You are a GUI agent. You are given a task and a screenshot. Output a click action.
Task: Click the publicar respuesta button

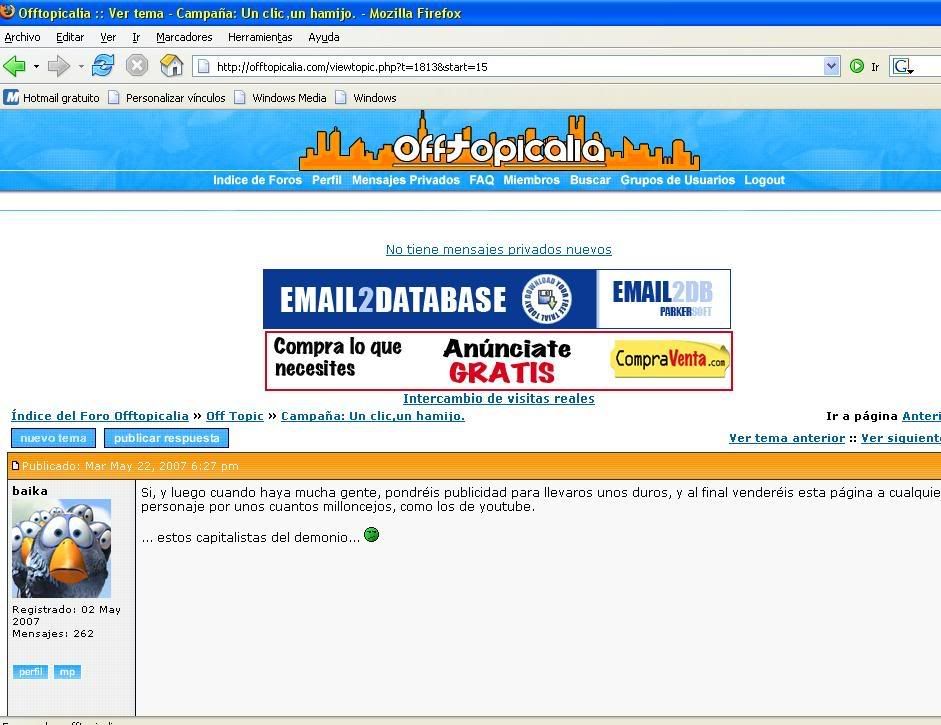pyautogui.click(x=166, y=438)
